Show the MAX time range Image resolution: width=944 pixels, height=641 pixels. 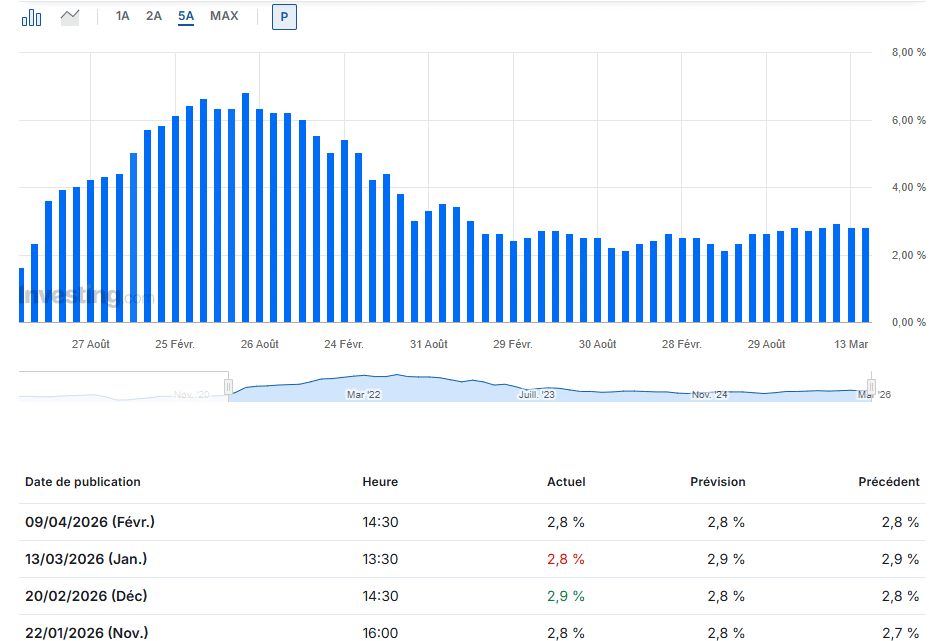coord(224,16)
